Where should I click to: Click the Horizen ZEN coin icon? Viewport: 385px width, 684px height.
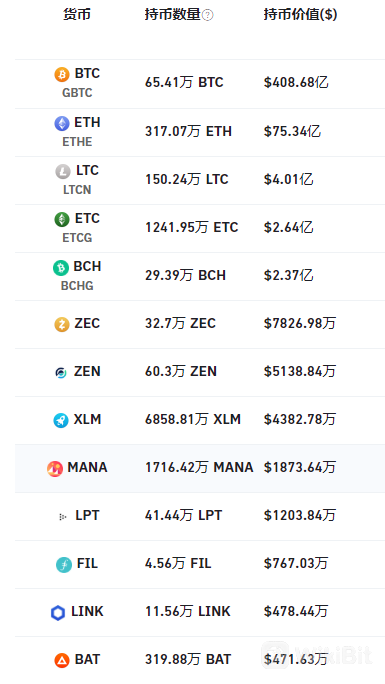tap(61, 372)
